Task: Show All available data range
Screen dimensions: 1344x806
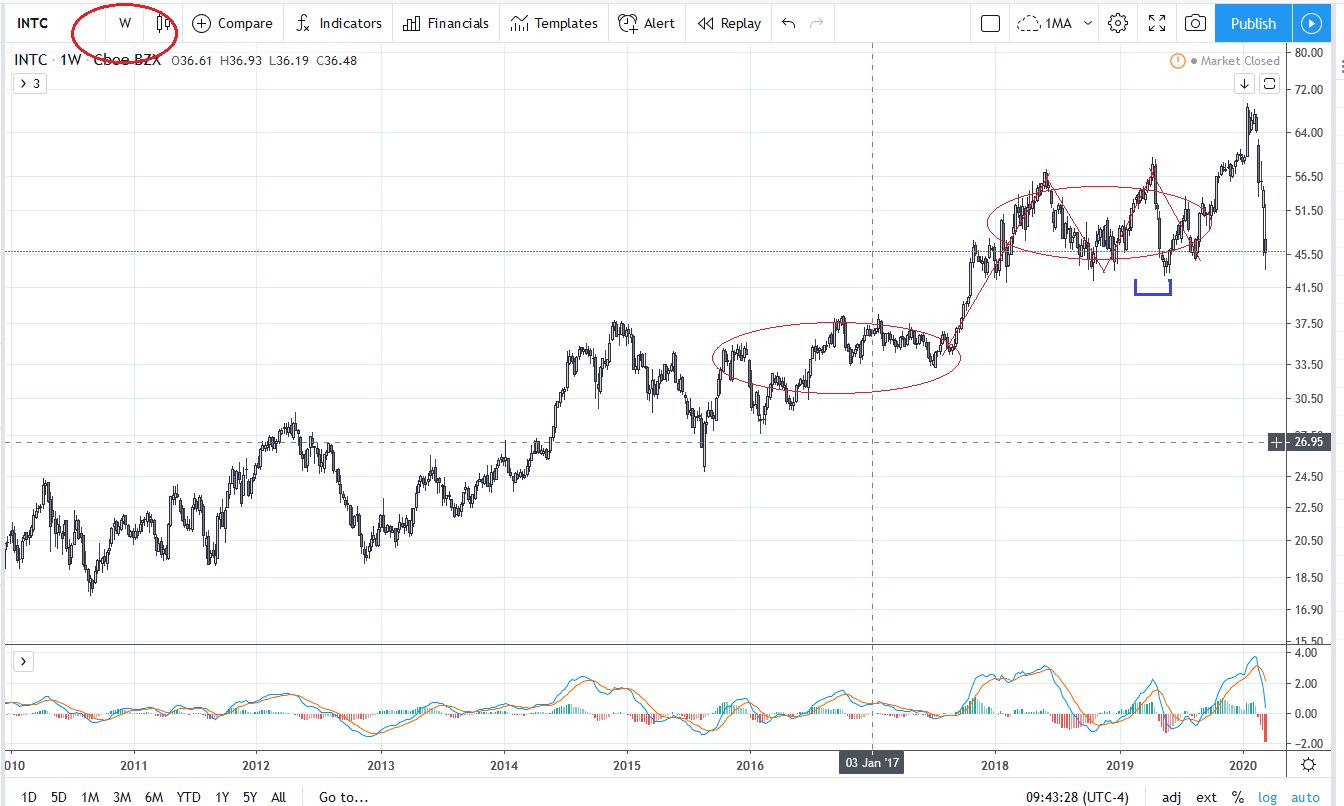Action: (x=278, y=797)
